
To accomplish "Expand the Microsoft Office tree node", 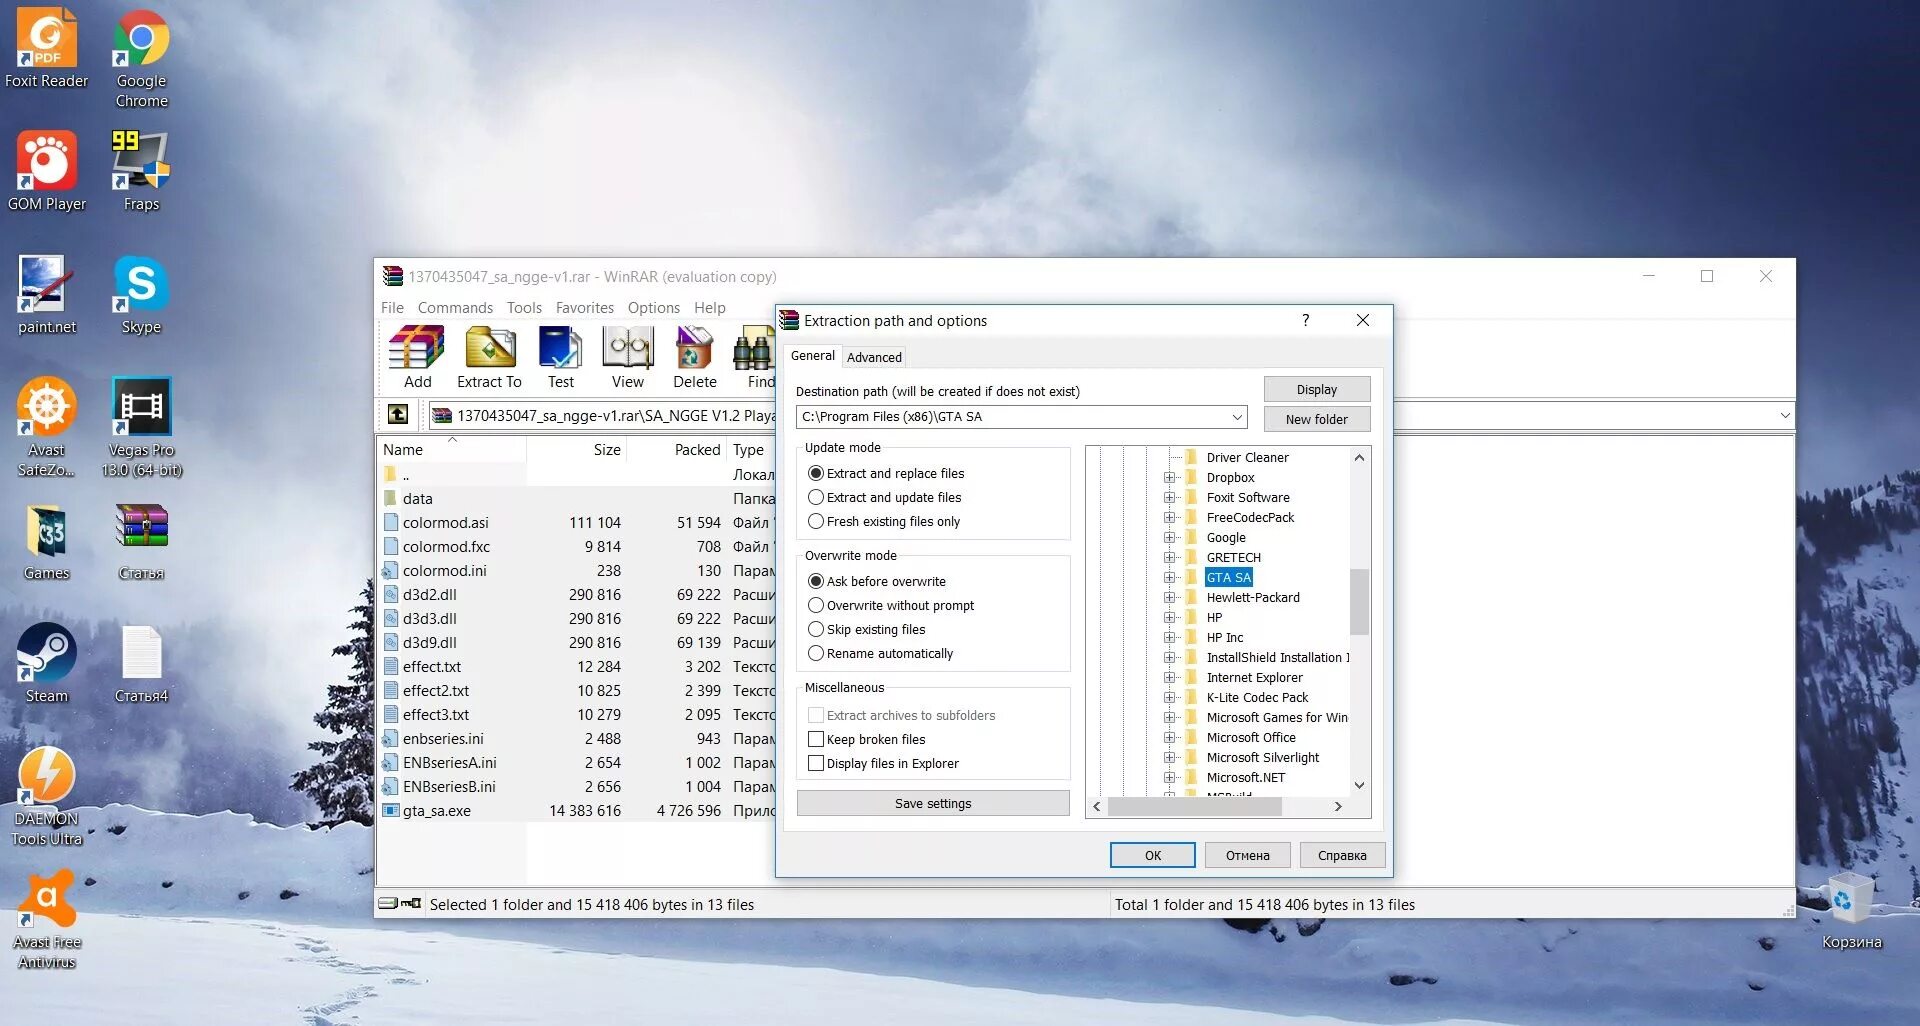I will click(1169, 737).
